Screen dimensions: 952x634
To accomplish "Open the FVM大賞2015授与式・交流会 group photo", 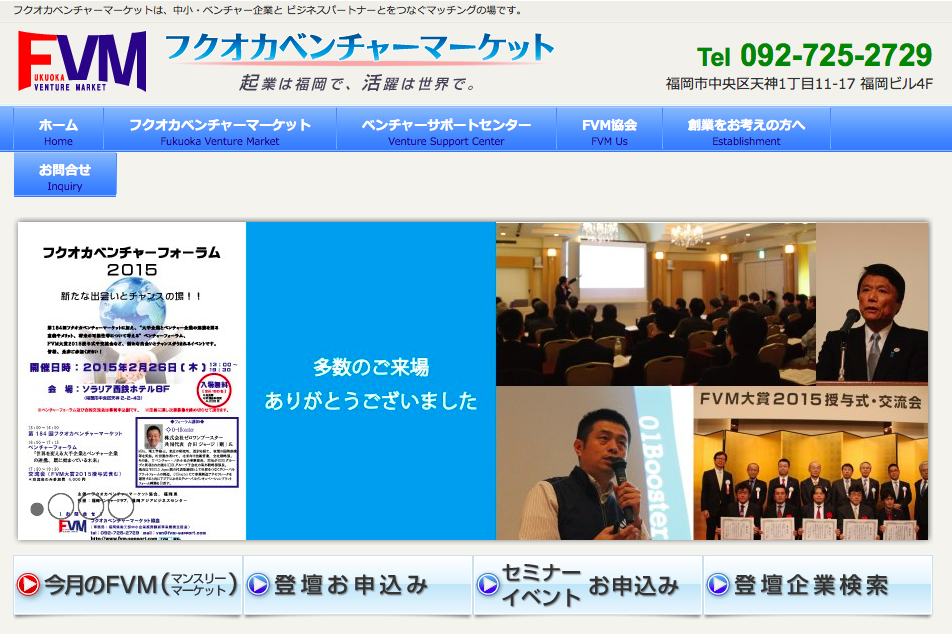I will pyautogui.click(x=811, y=463).
